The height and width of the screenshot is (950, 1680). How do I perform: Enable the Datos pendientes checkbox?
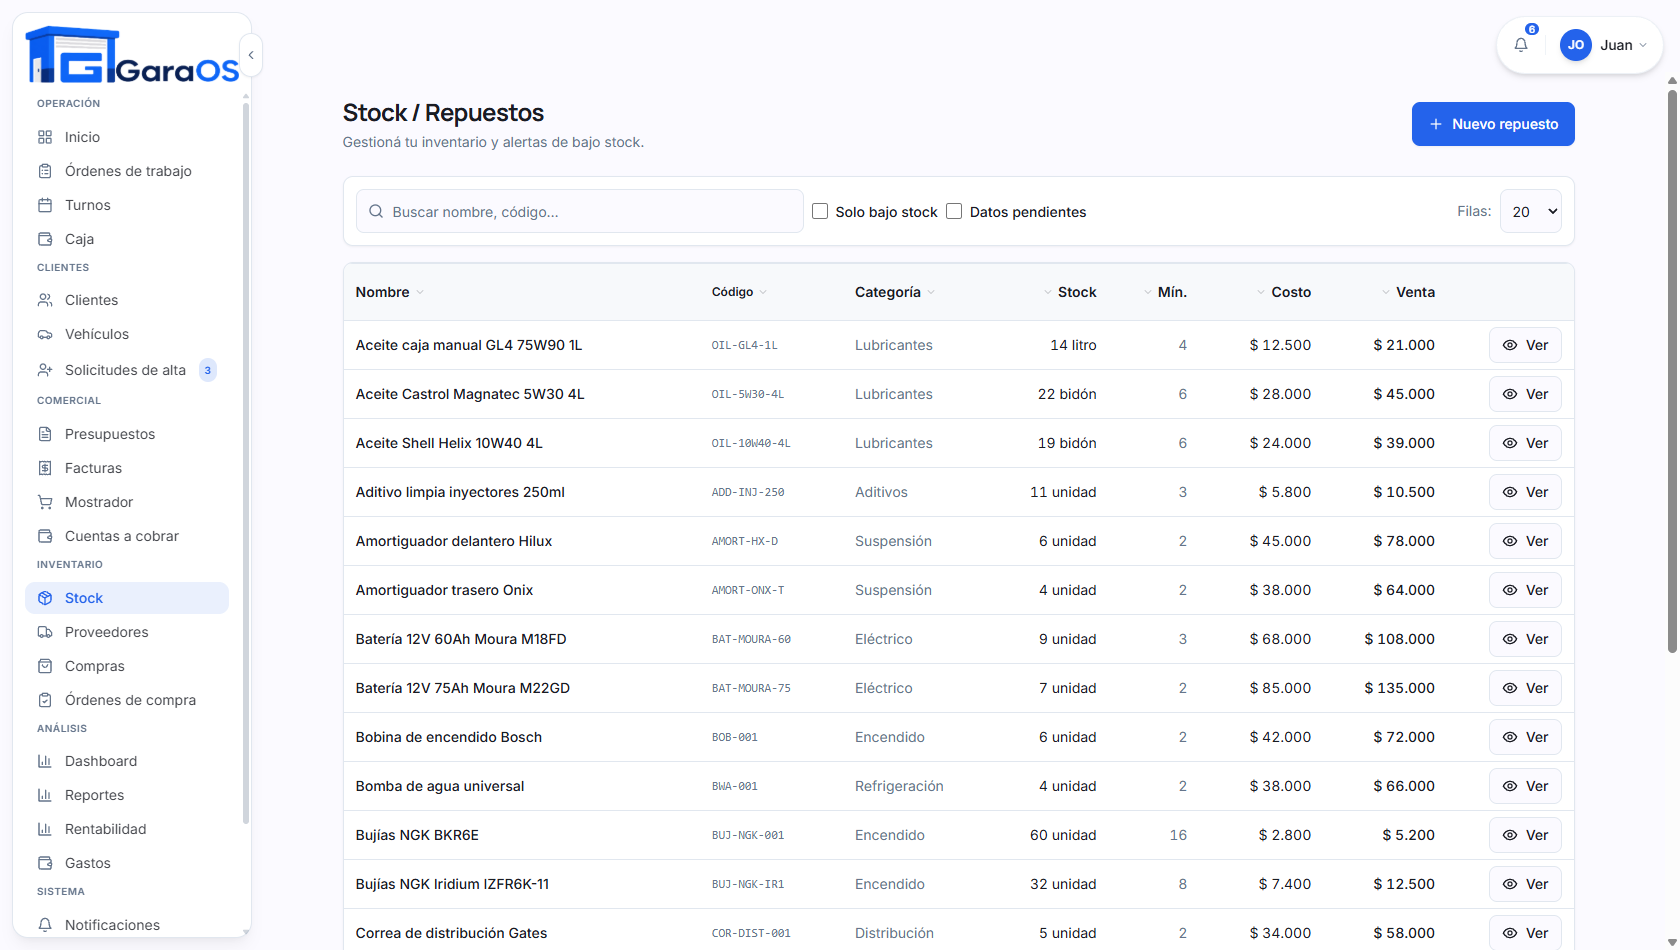tap(954, 211)
